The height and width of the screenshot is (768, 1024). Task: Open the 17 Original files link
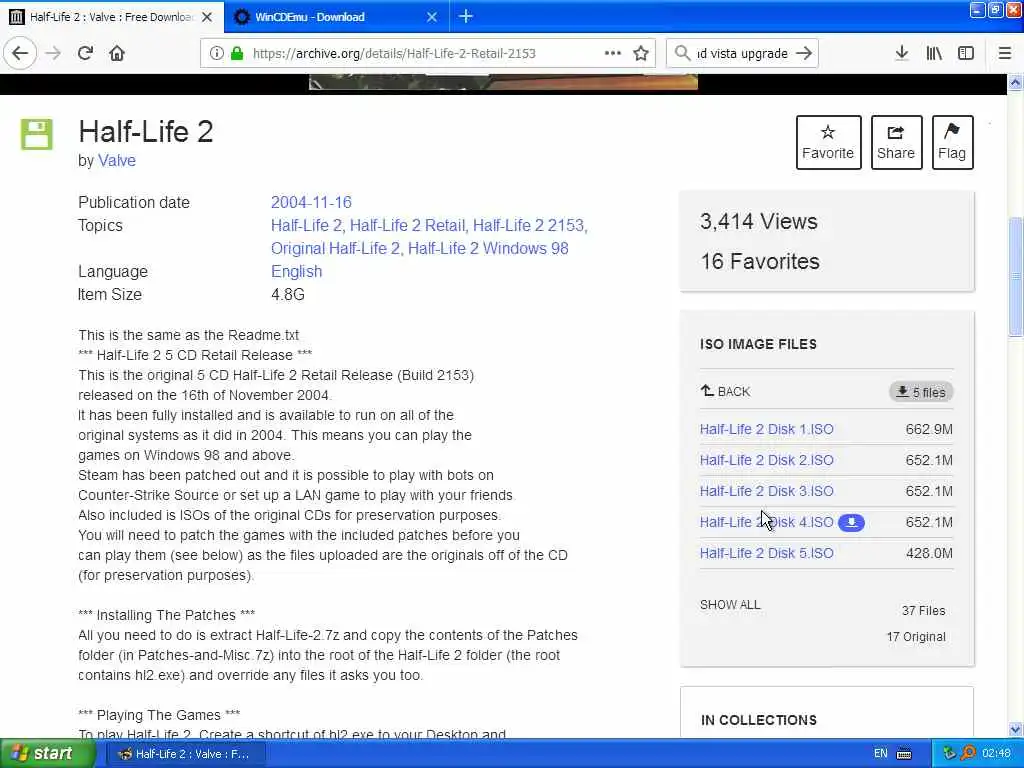point(916,637)
